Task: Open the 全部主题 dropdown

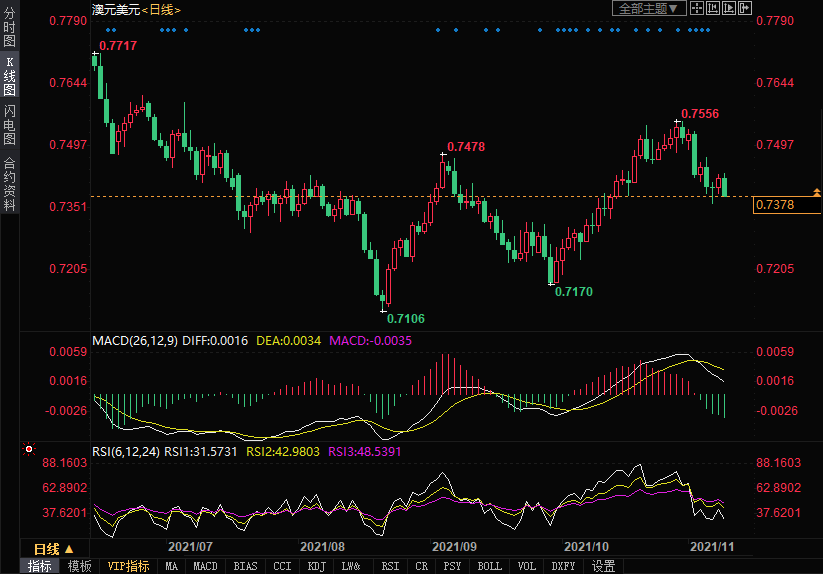Action: [648, 8]
